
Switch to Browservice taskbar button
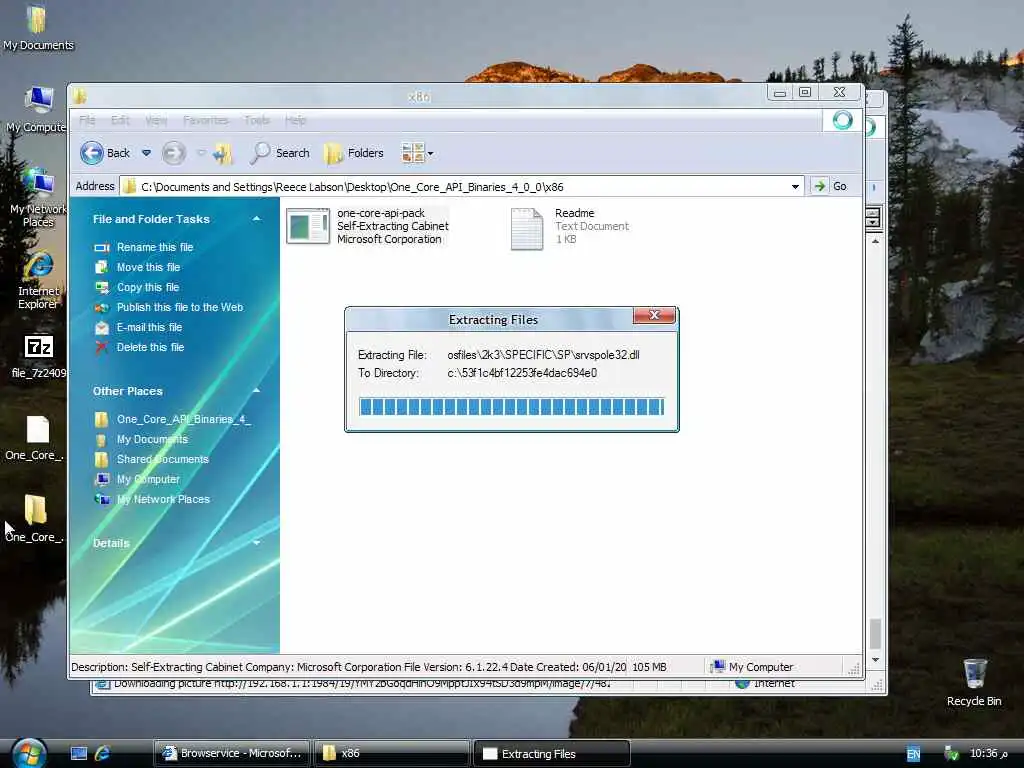232,753
